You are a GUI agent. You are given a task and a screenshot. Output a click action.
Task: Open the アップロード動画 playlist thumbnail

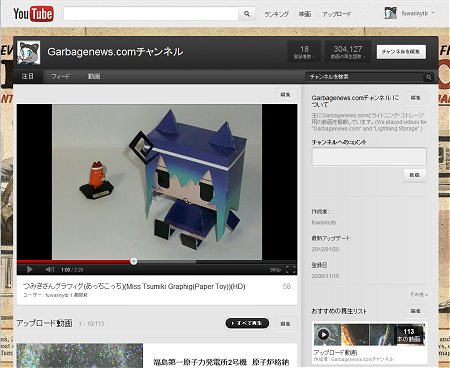[369, 334]
